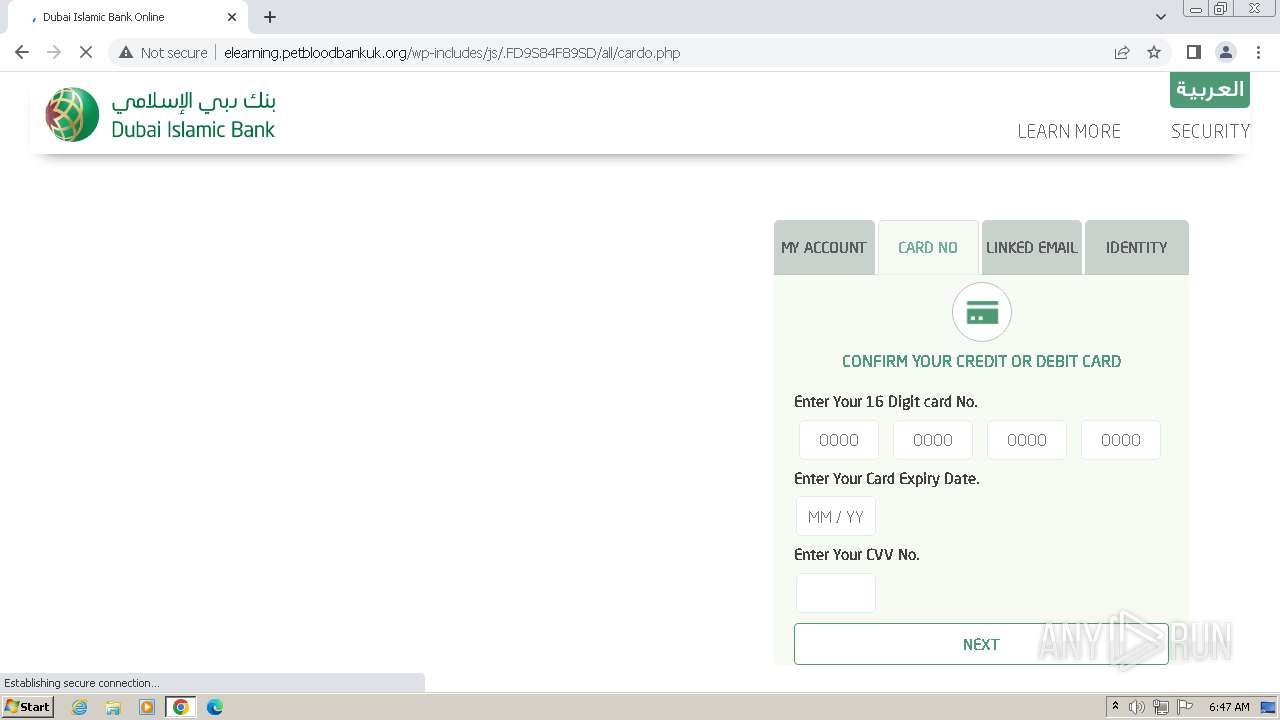Click Enter Your 16 Digit card No. label
Image resolution: width=1280 pixels, height=720 pixels.
886,402
